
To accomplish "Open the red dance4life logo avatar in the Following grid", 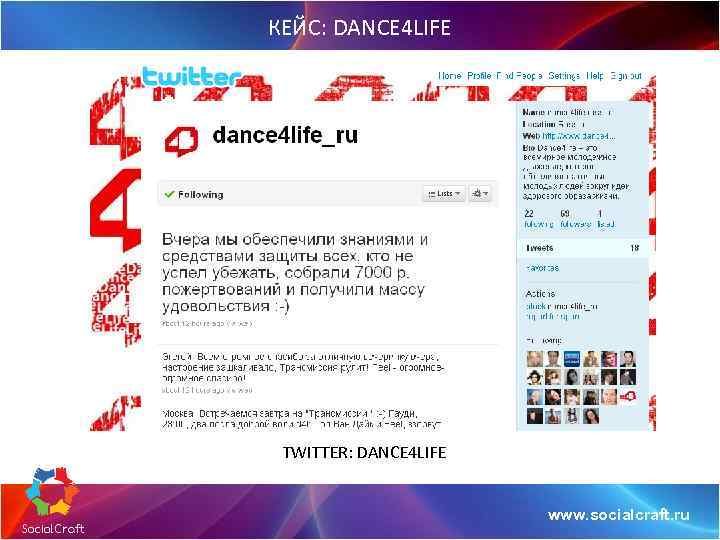I will click(628, 396).
